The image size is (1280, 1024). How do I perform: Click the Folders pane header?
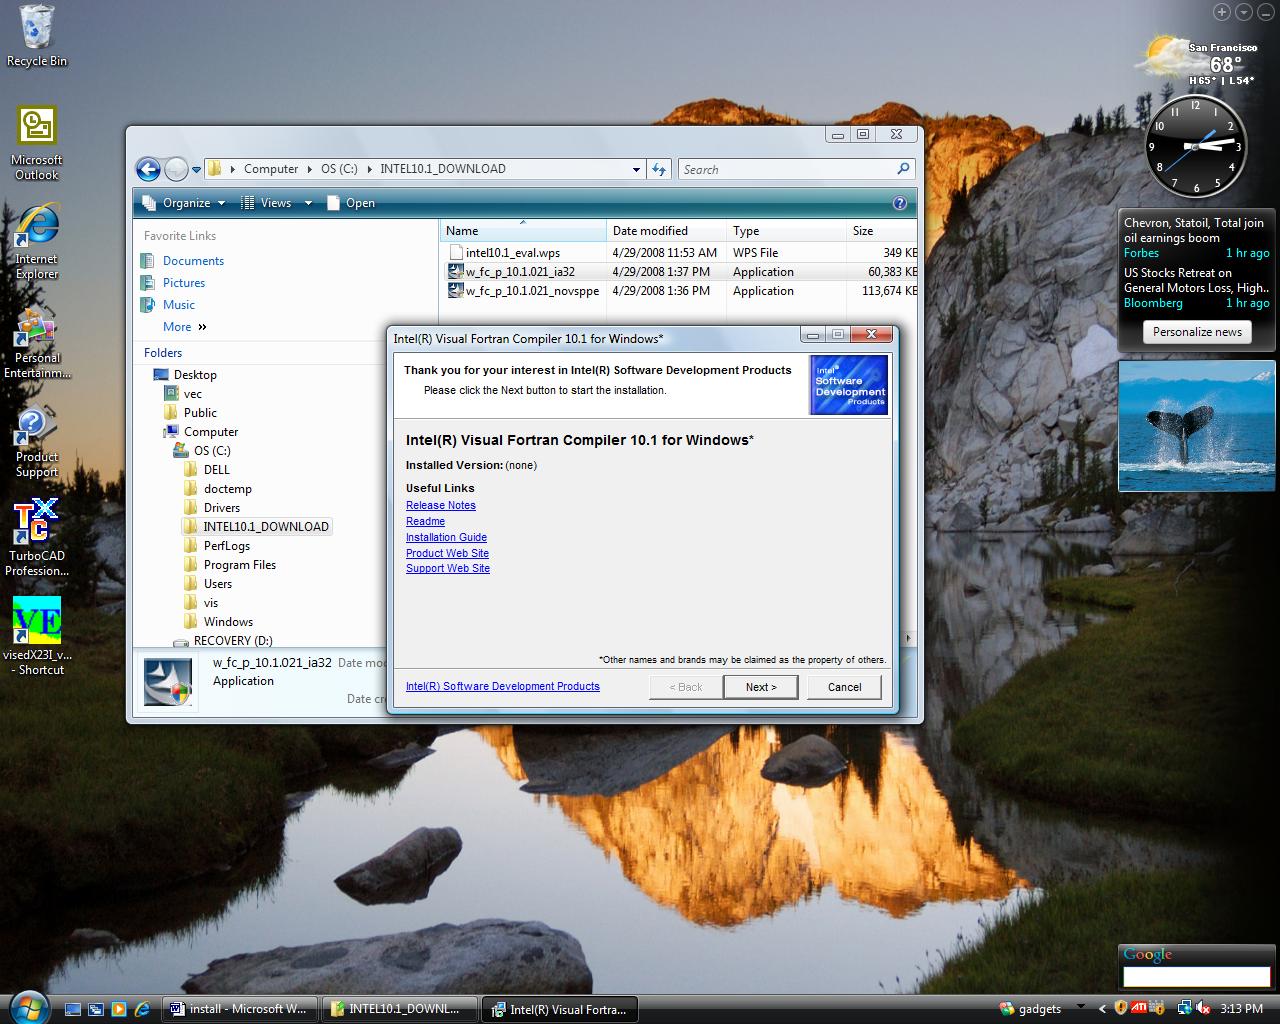163,352
